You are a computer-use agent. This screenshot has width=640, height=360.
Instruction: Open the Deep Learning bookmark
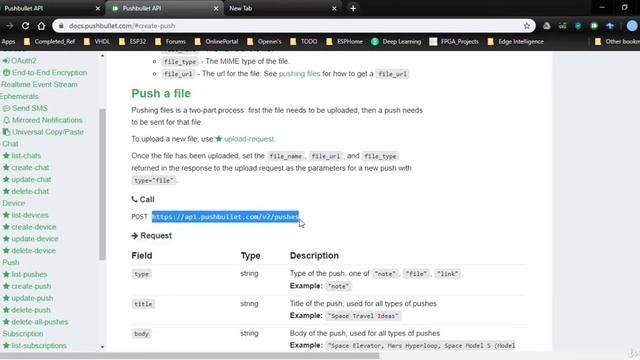click(x=396, y=41)
